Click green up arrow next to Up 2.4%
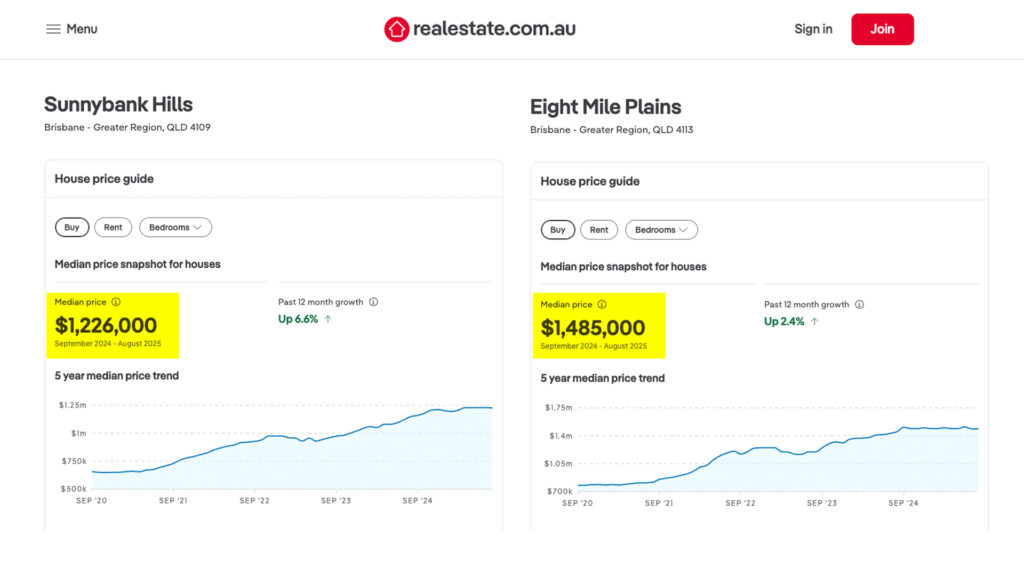The image size is (1024, 576). [x=814, y=322]
